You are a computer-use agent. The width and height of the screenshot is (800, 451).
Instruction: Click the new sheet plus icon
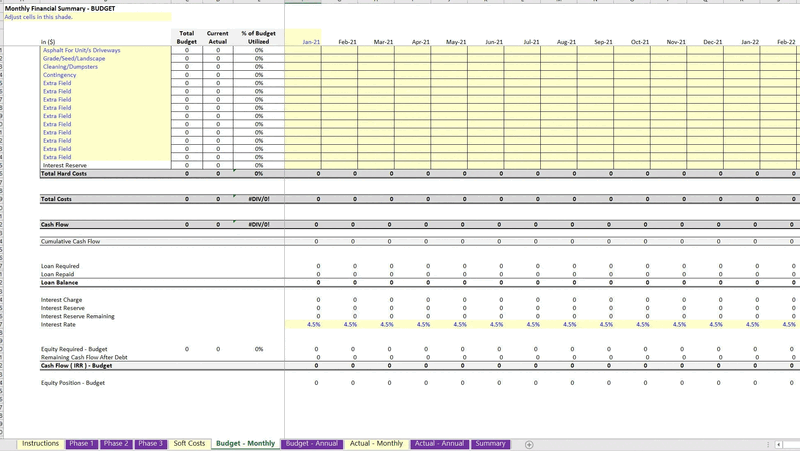pos(529,444)
